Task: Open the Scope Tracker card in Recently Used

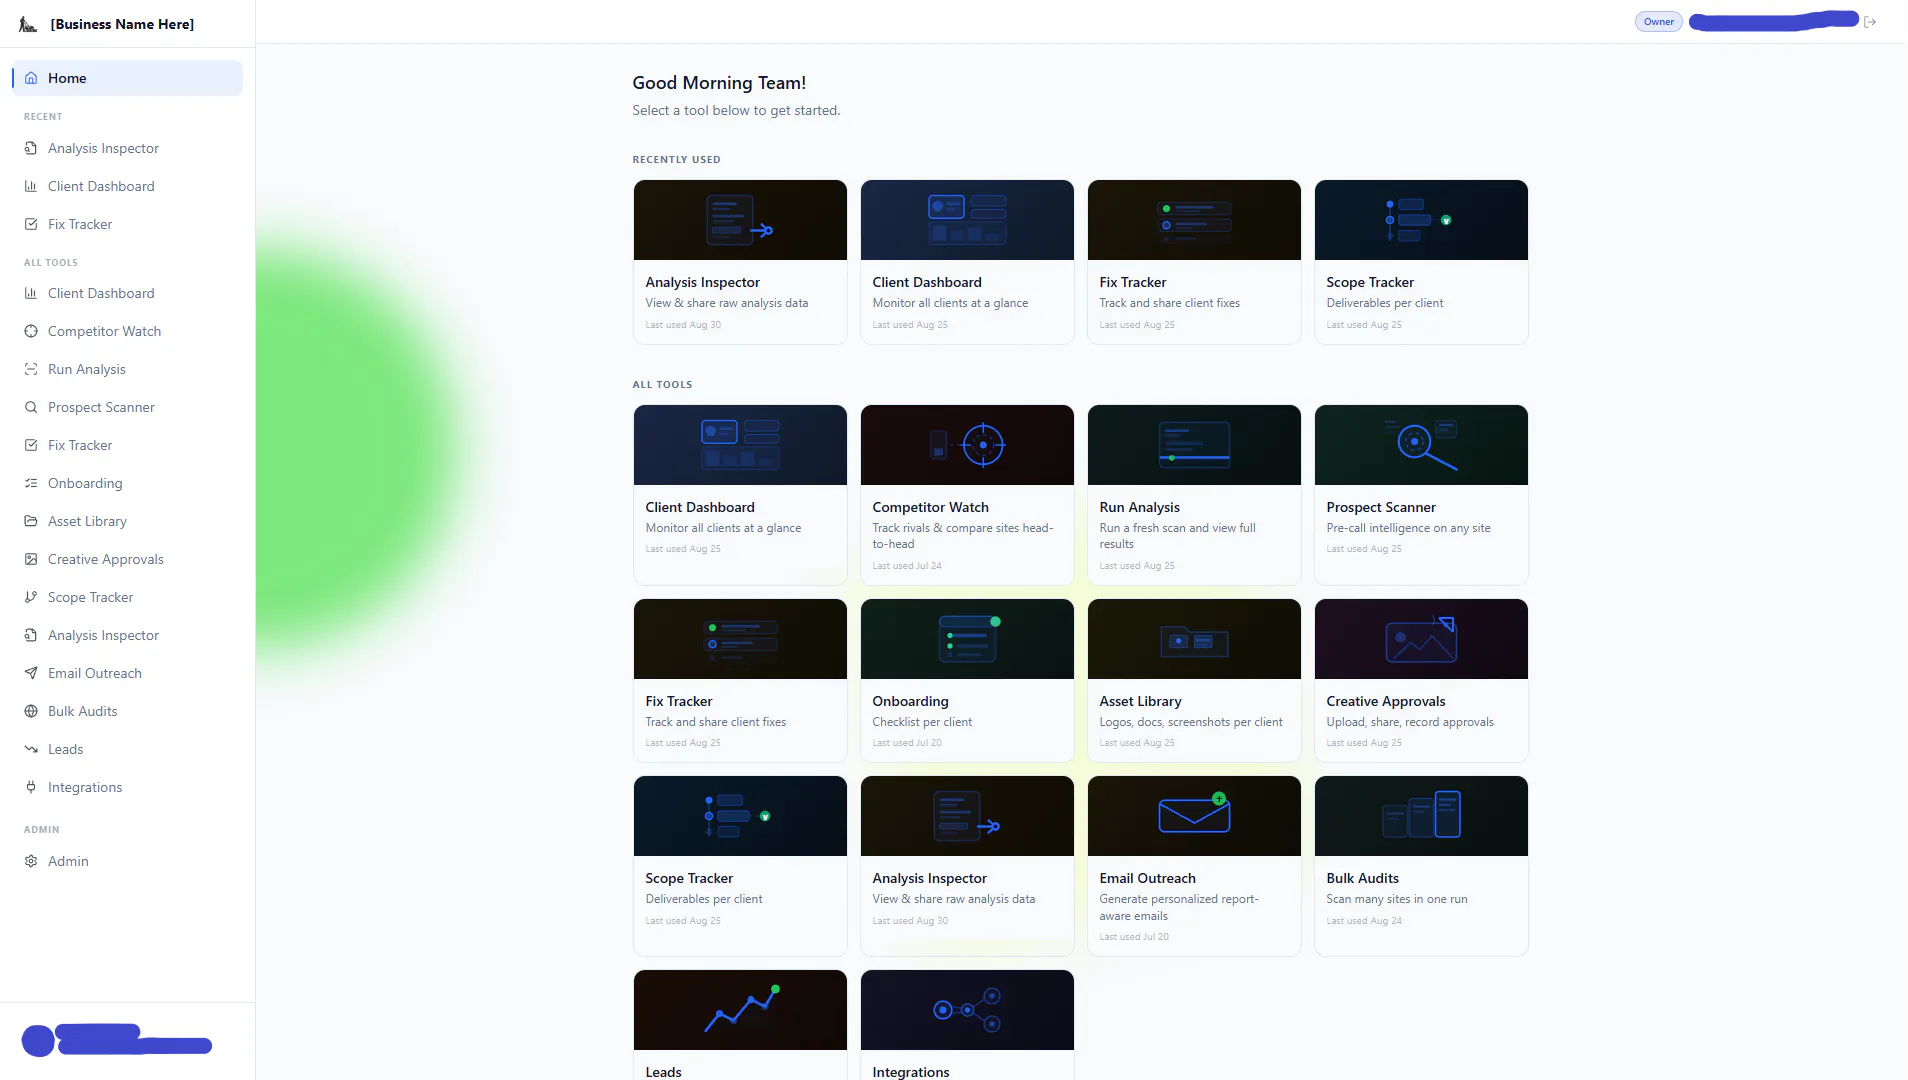Action: (x=1421, y=262)
